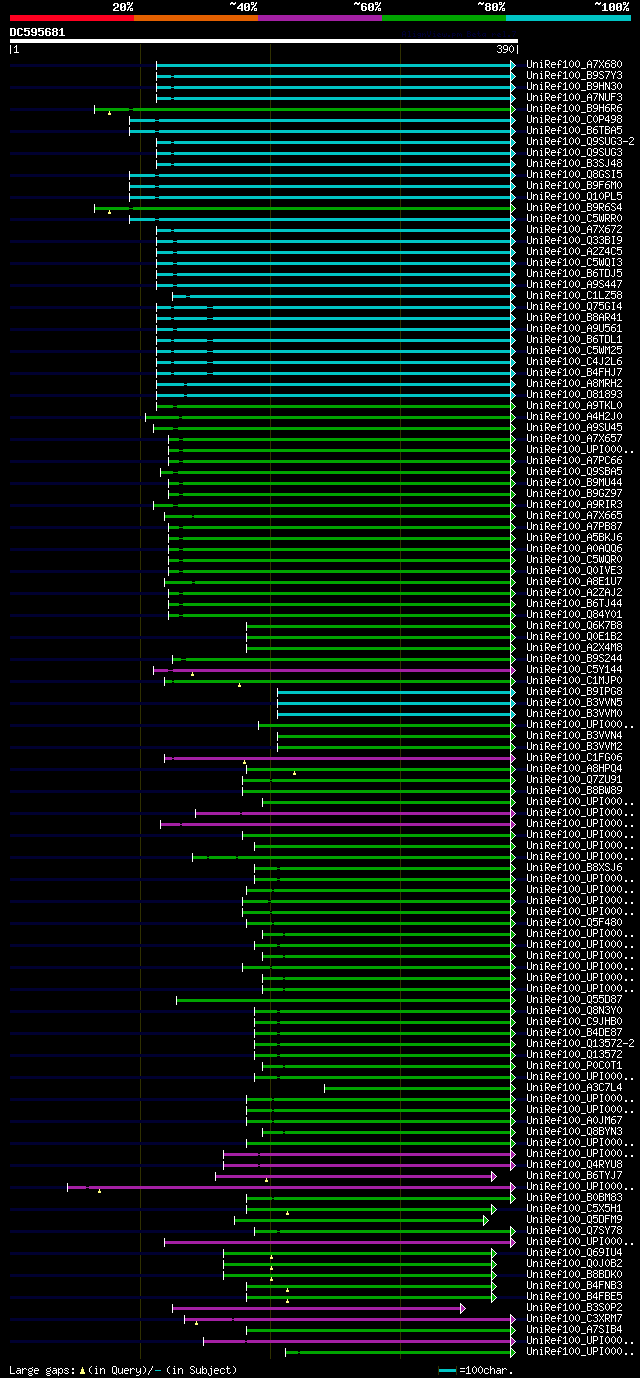Click label UniRef100_Q9SUG3-2
The height and width of the screenshot is (1378, 640).
tap(580, 141)
